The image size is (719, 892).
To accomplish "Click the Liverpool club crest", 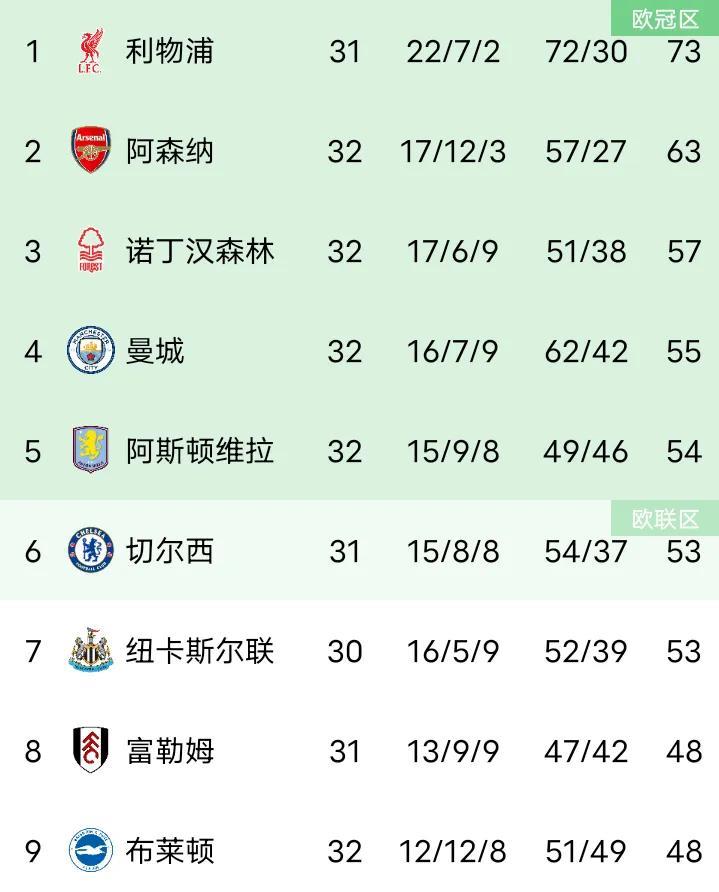I will [x=90, y=51].
